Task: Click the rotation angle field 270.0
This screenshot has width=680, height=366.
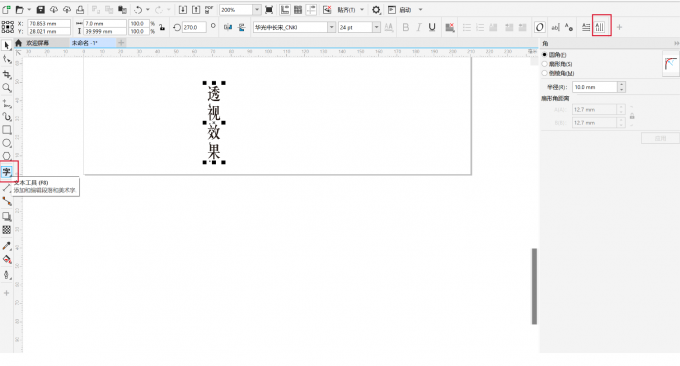Action: tap(193, 27)
